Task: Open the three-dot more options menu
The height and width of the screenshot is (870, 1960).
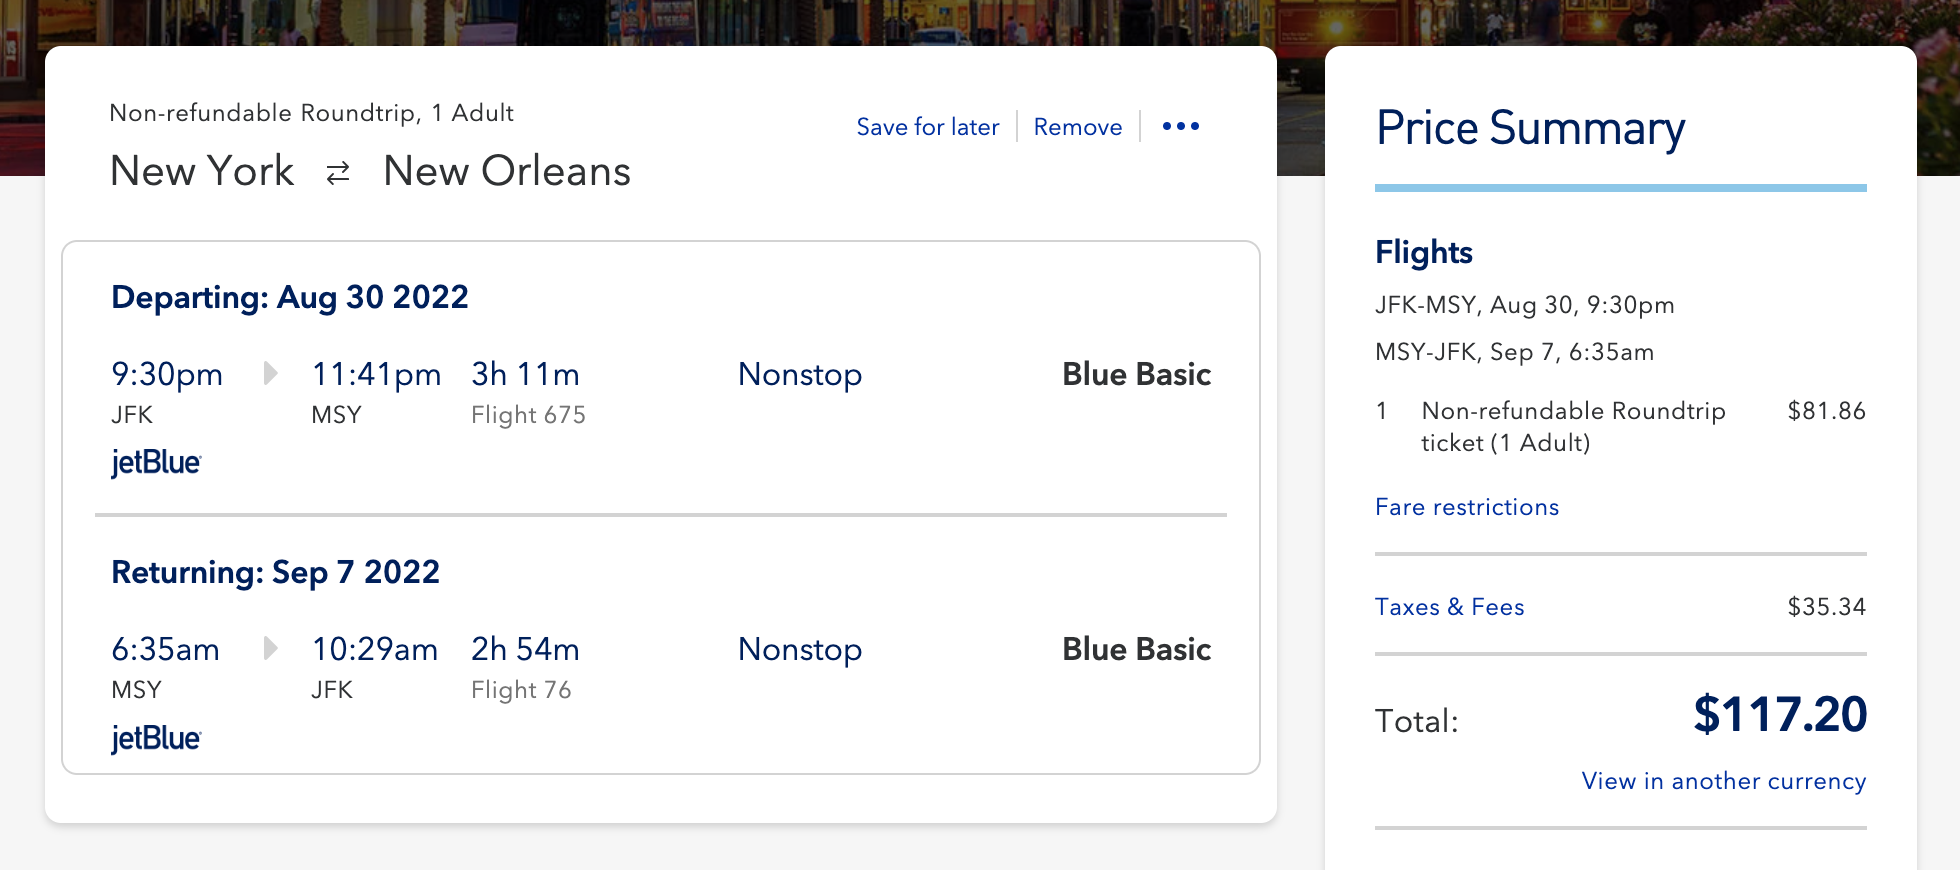Action: 1180,127
